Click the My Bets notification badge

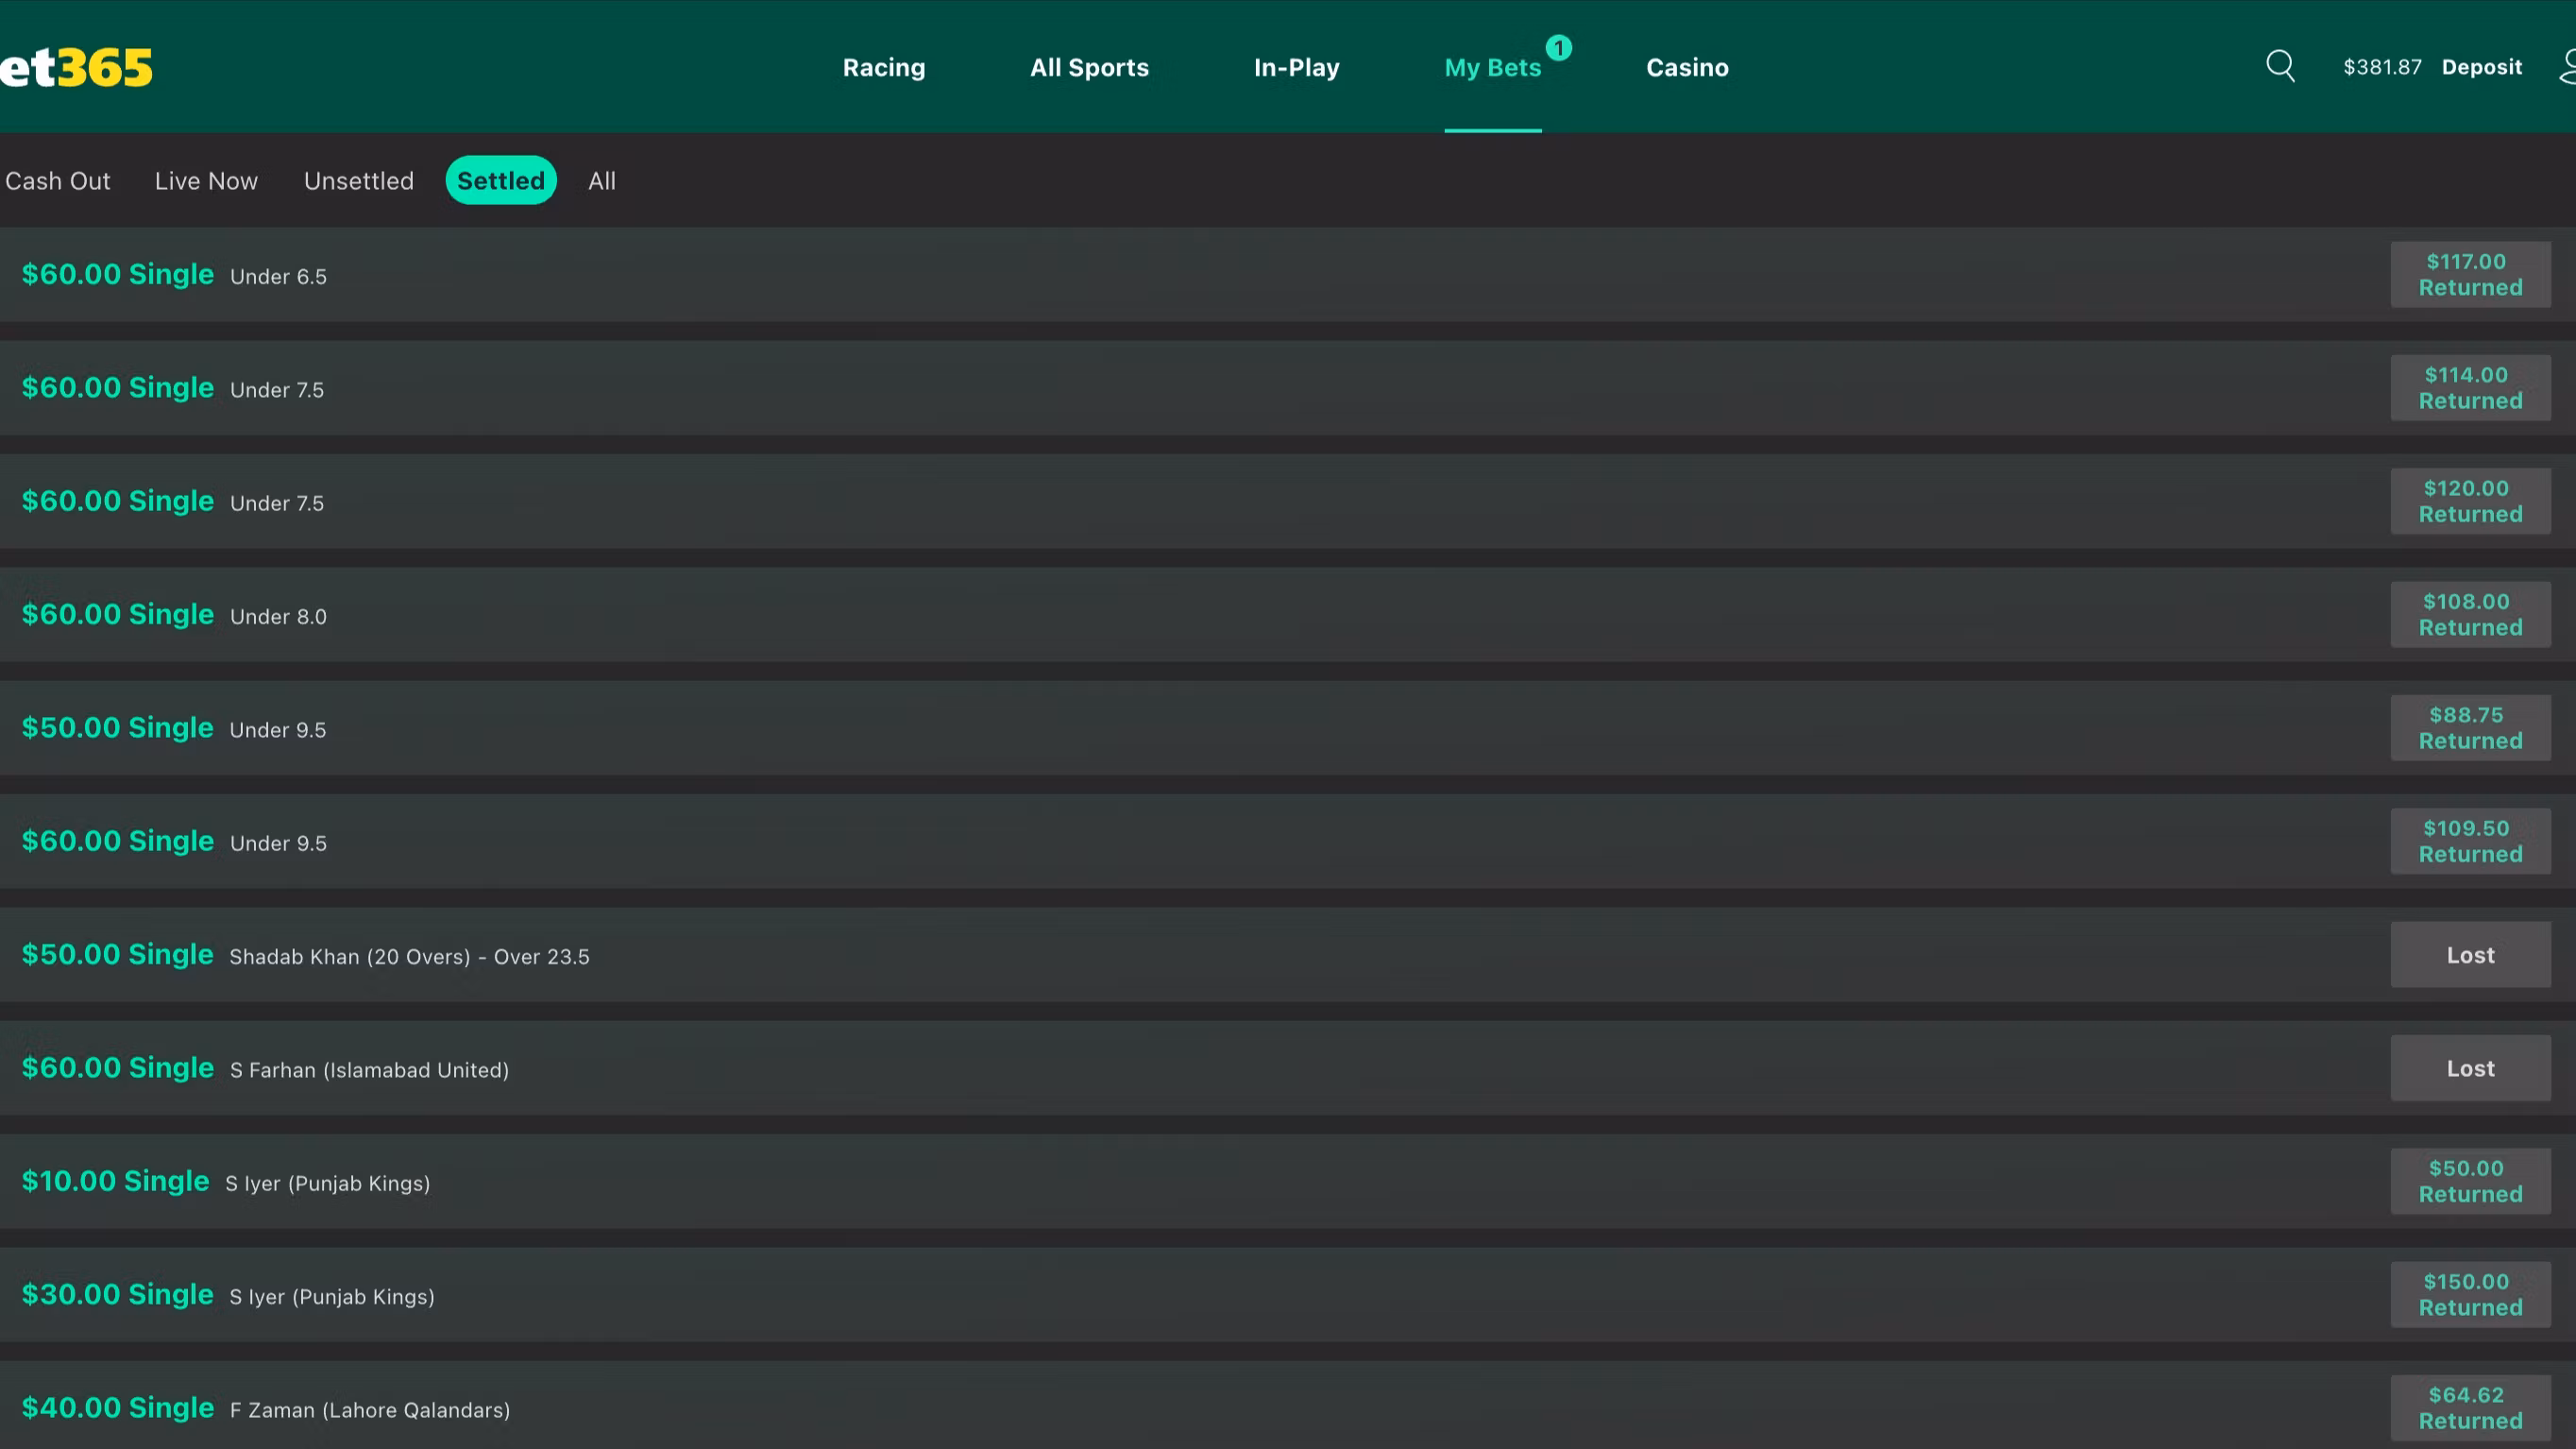[1558, 47]
